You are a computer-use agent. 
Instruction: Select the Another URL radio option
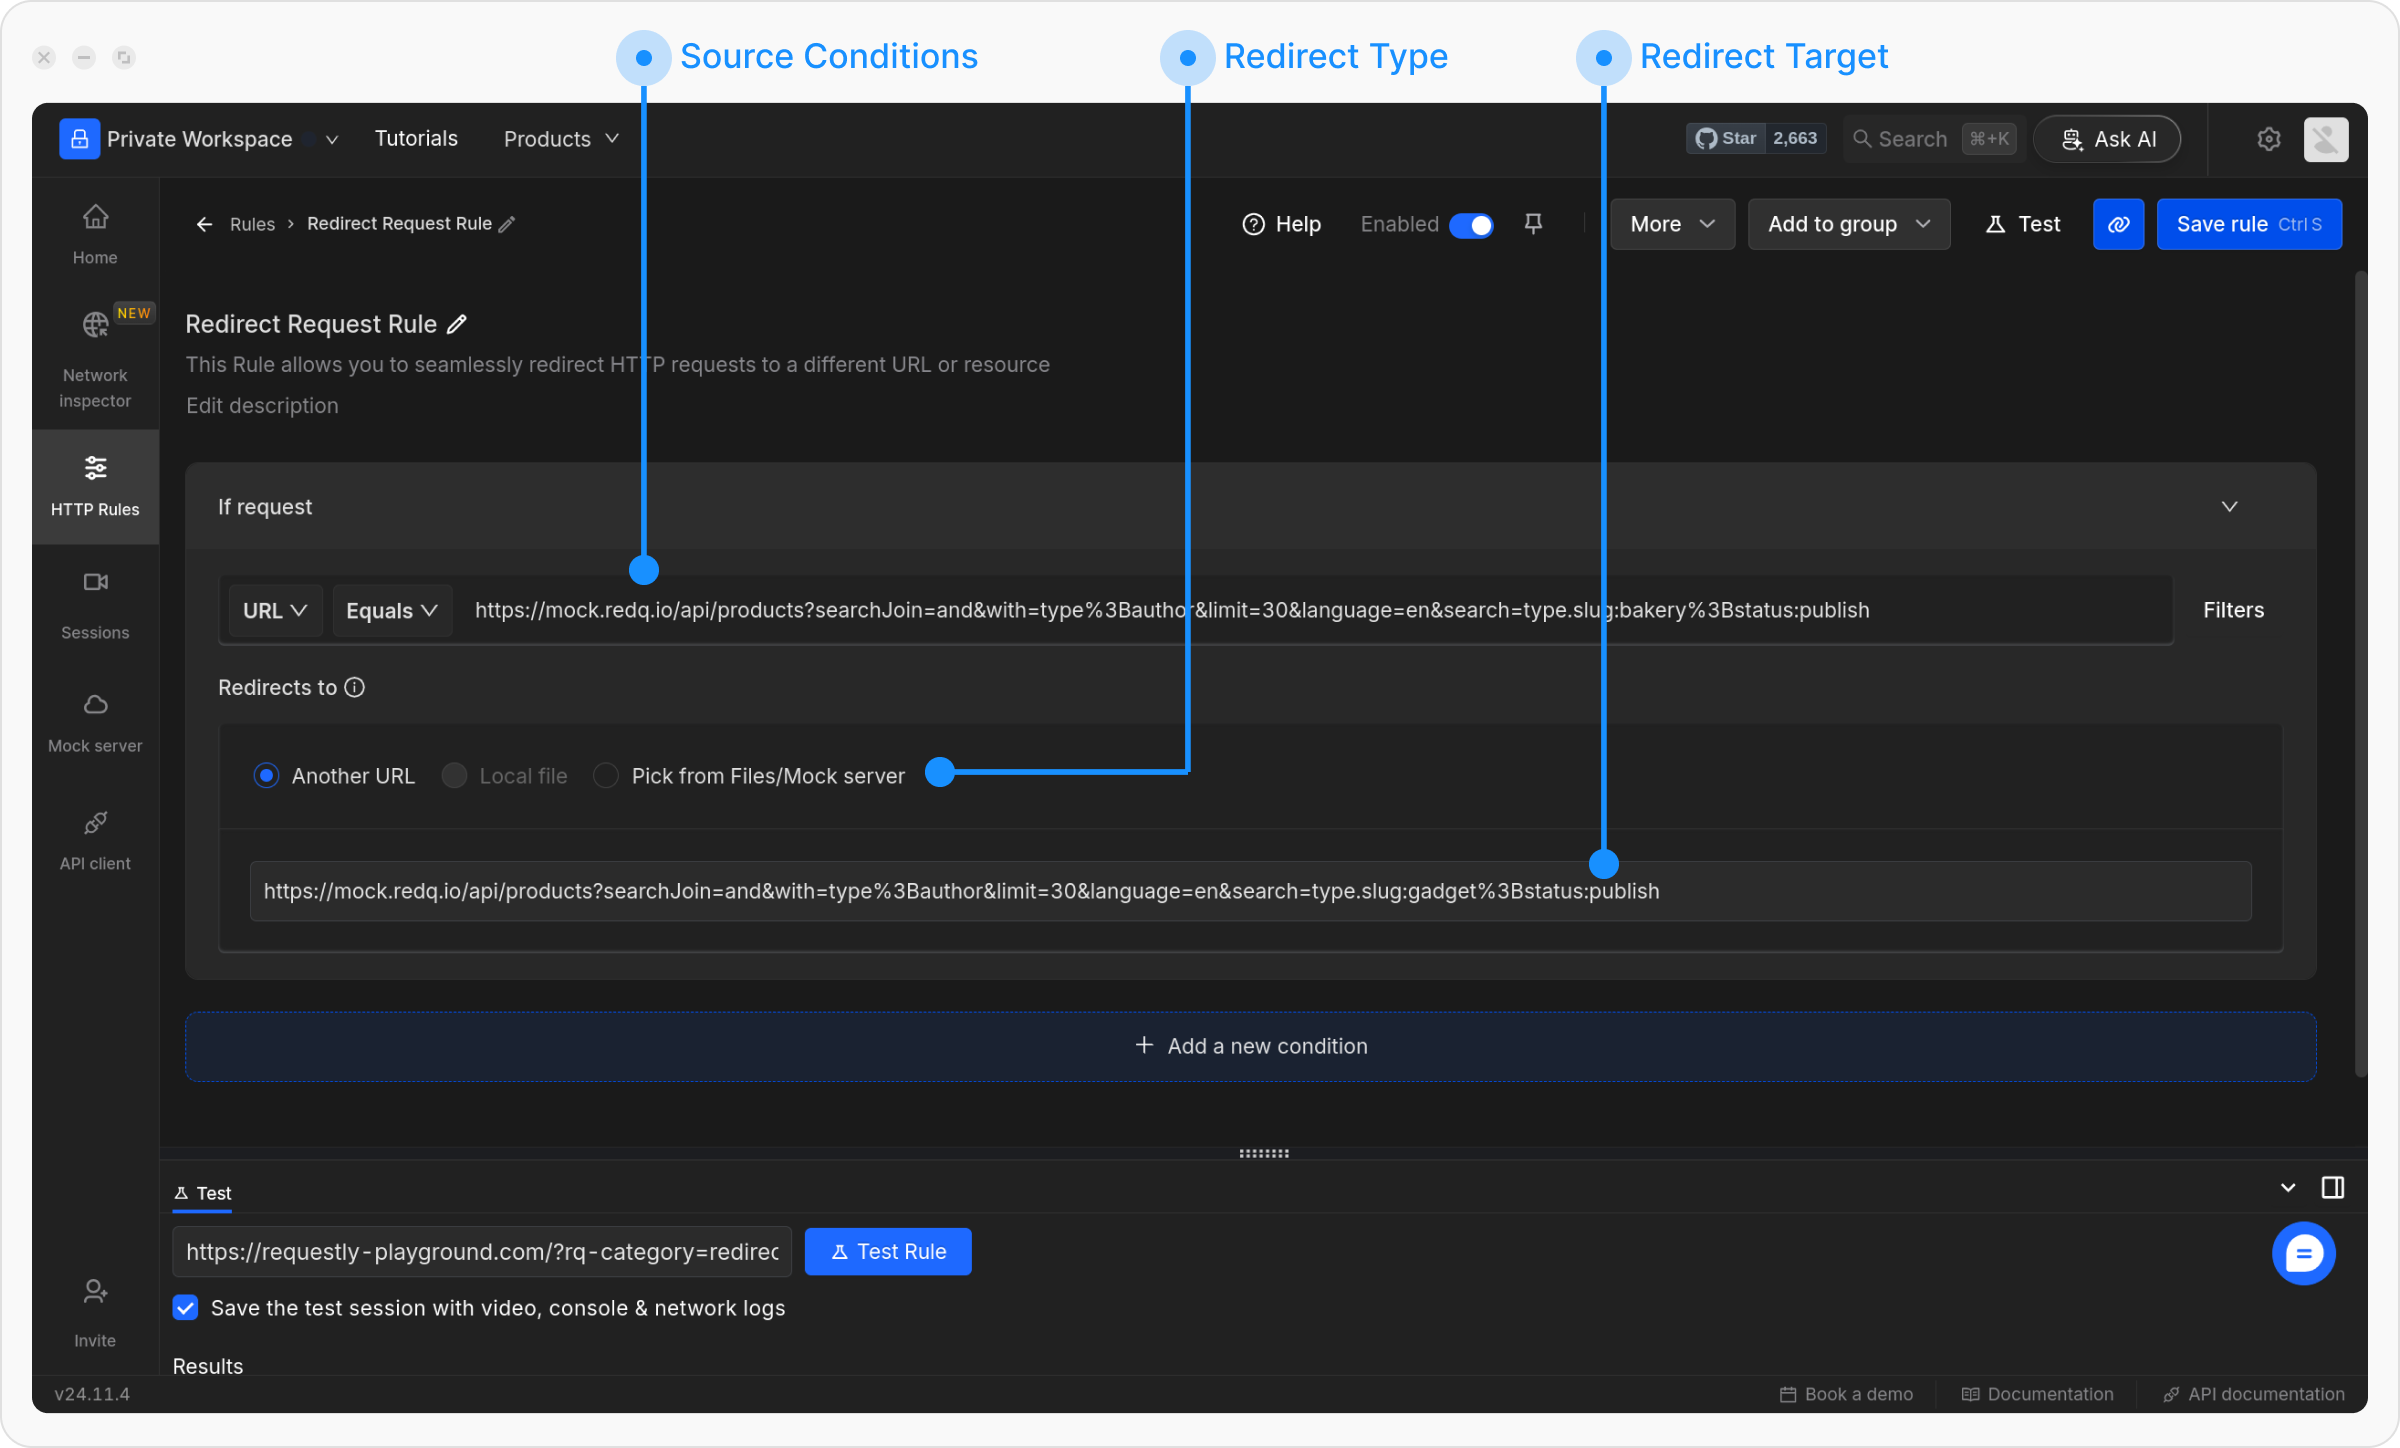[x=266, y=776]
